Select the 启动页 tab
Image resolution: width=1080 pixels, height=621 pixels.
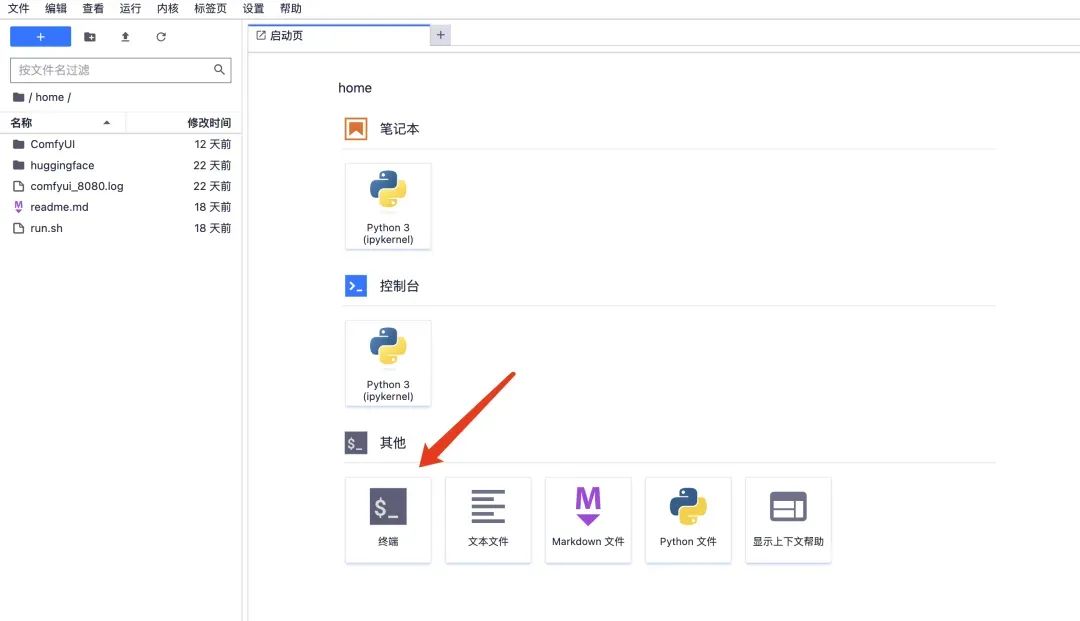click(x=286, y=36)
